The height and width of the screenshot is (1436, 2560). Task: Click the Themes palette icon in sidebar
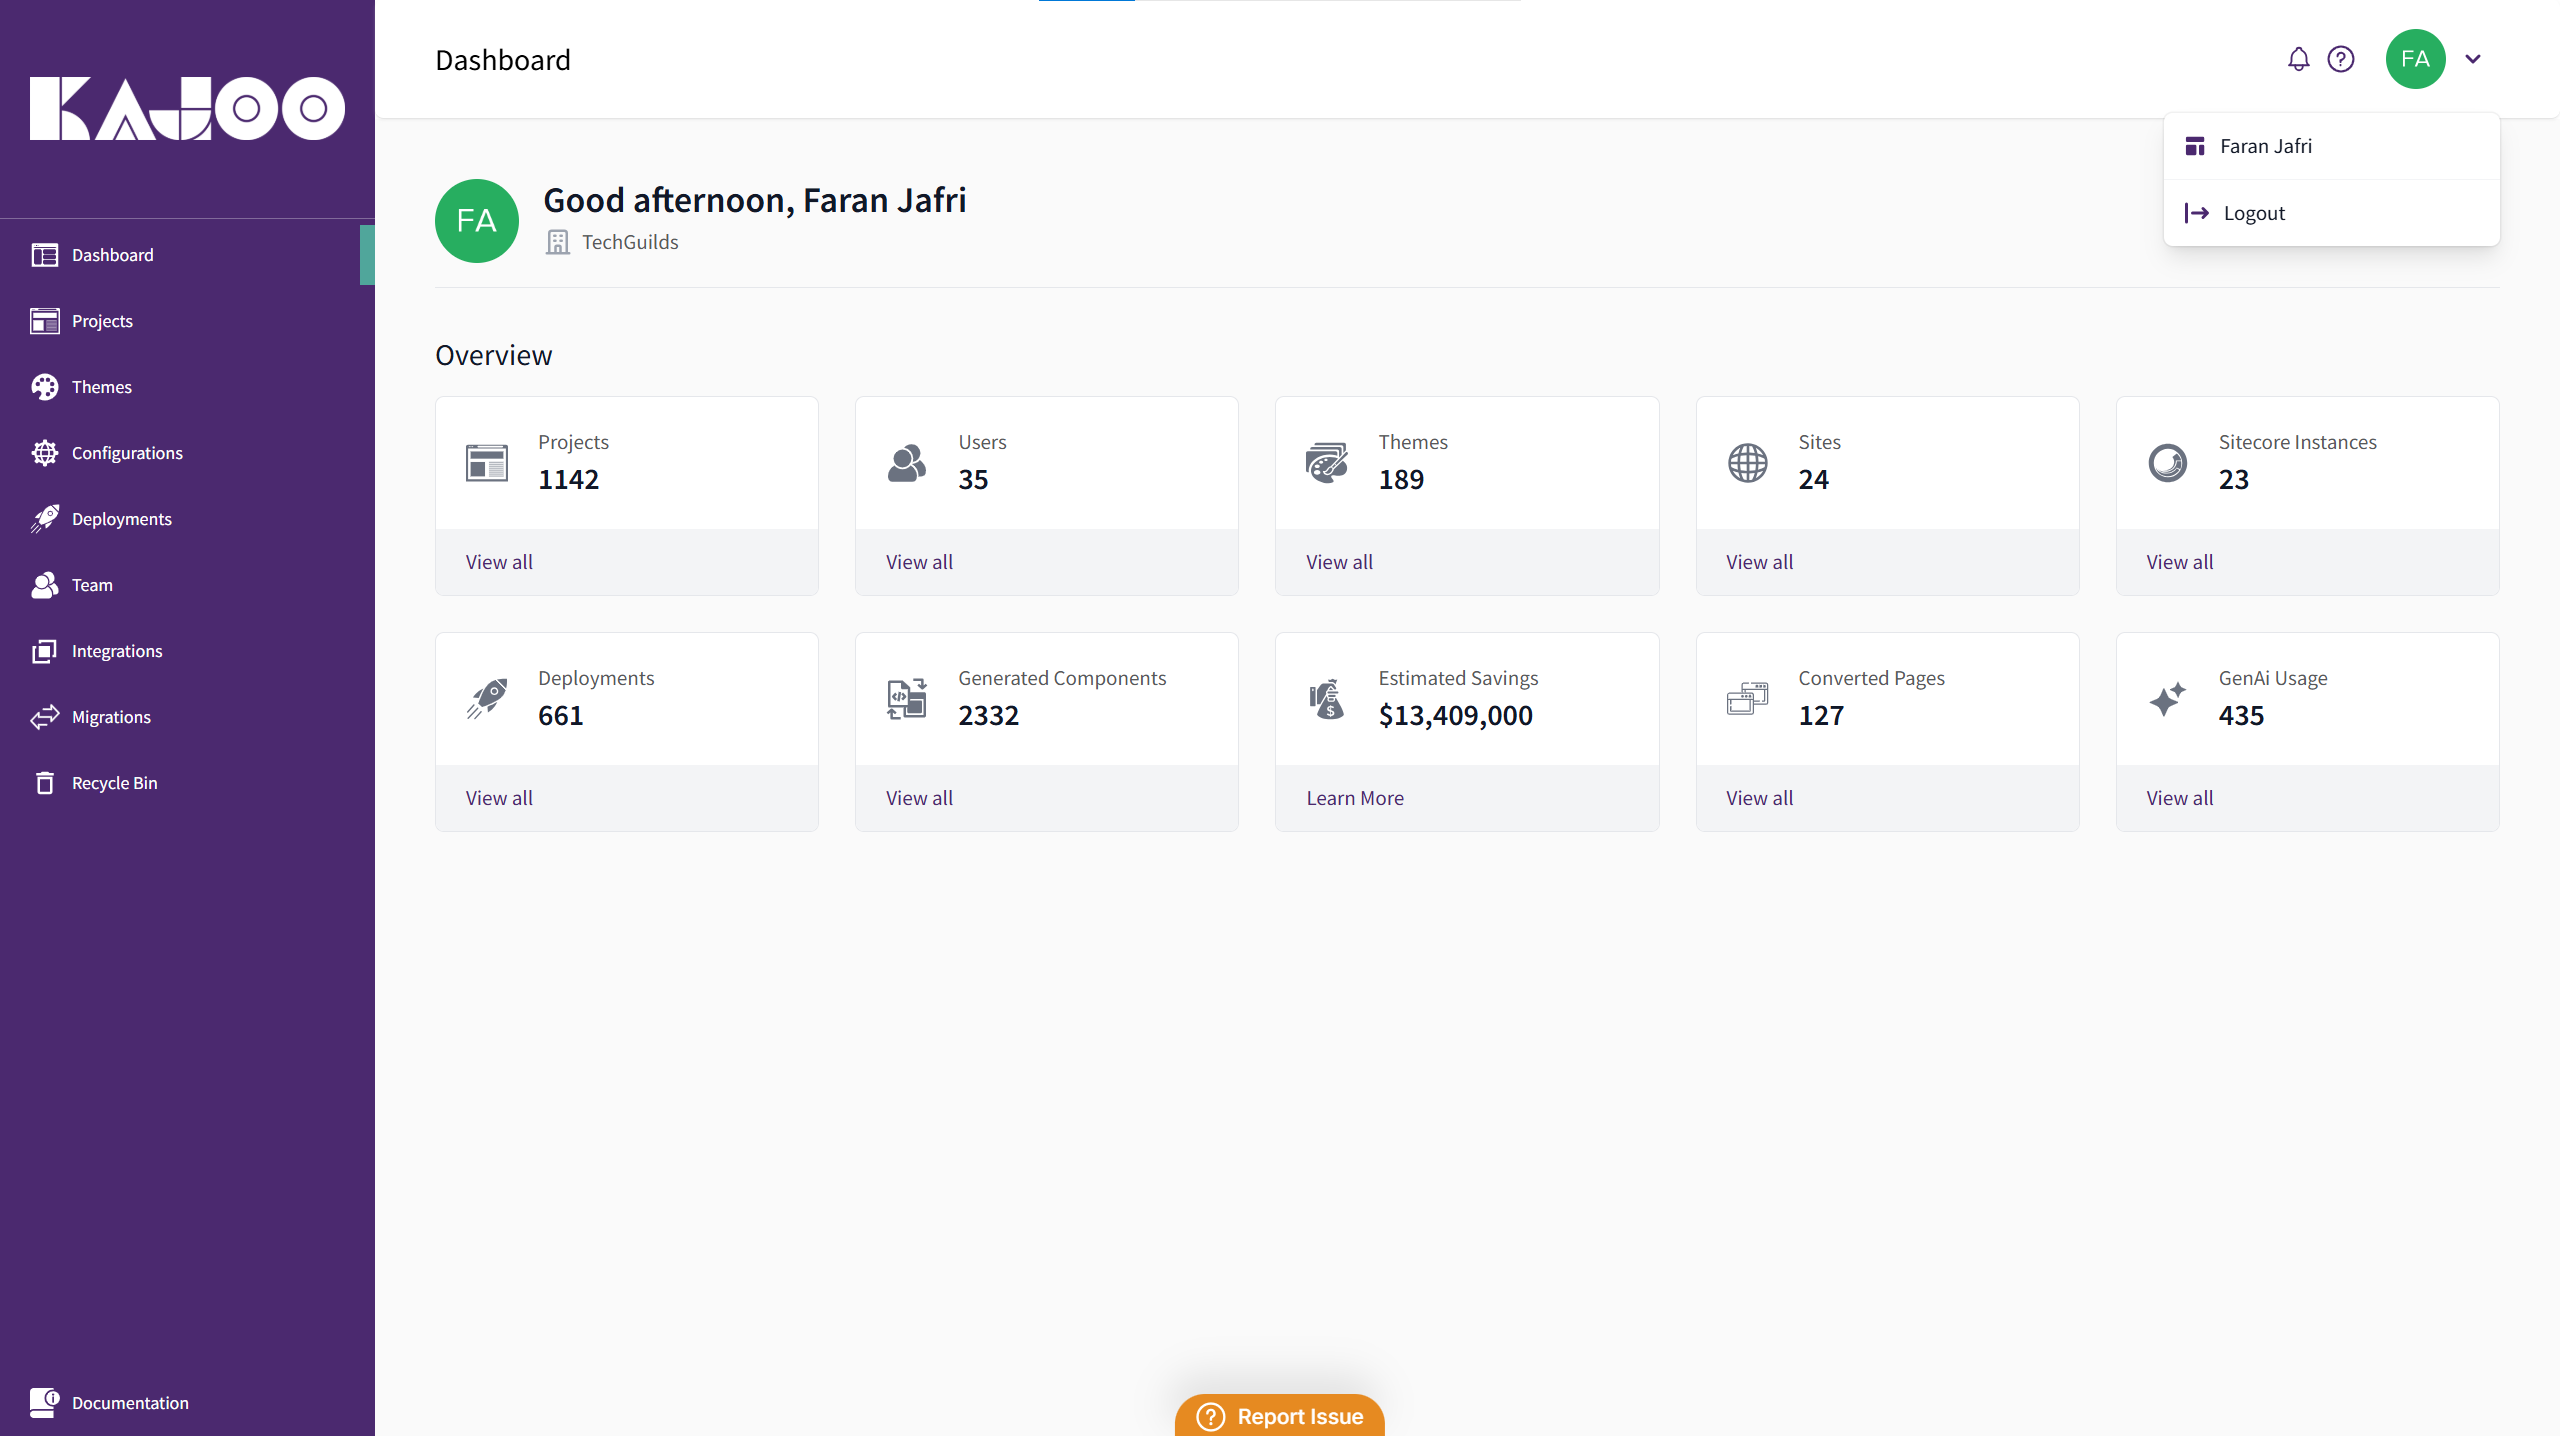point(45,387)
